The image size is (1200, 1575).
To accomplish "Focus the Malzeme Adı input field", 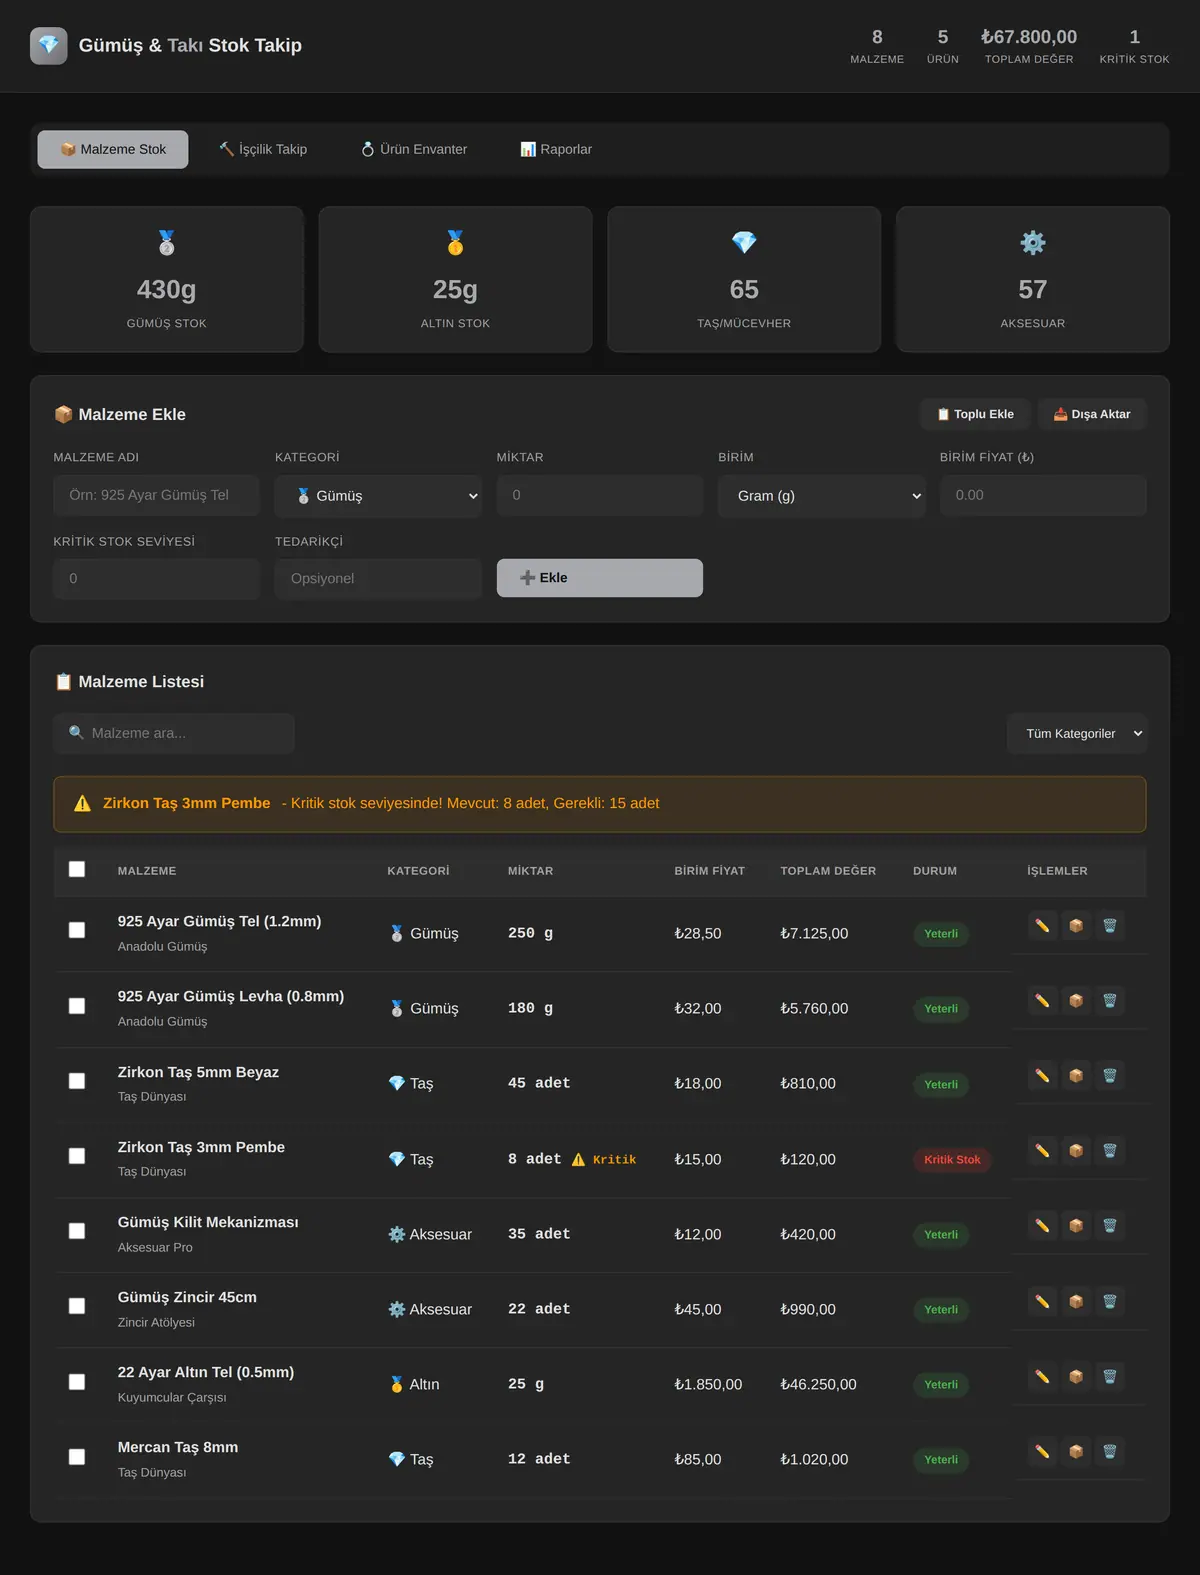I will [x=156, y=495].
